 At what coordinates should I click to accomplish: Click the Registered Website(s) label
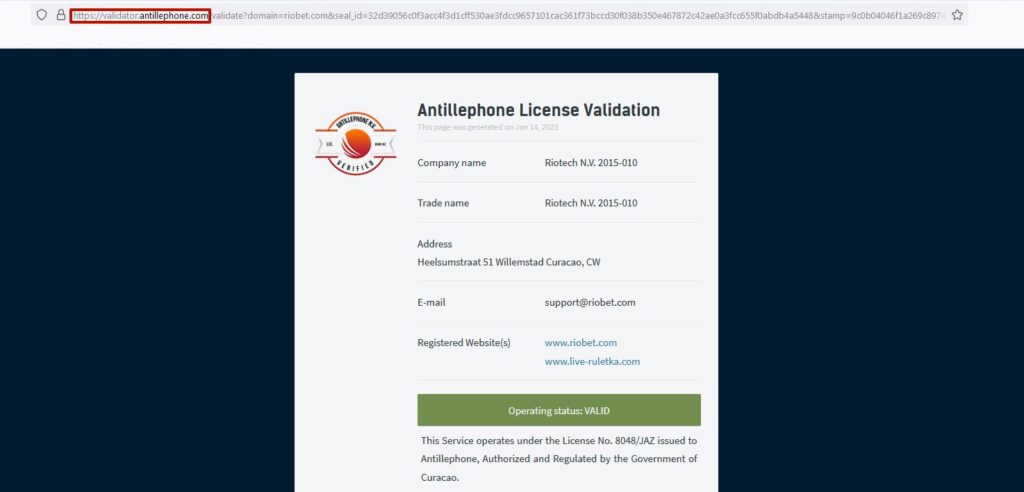[x=464, y=342]
